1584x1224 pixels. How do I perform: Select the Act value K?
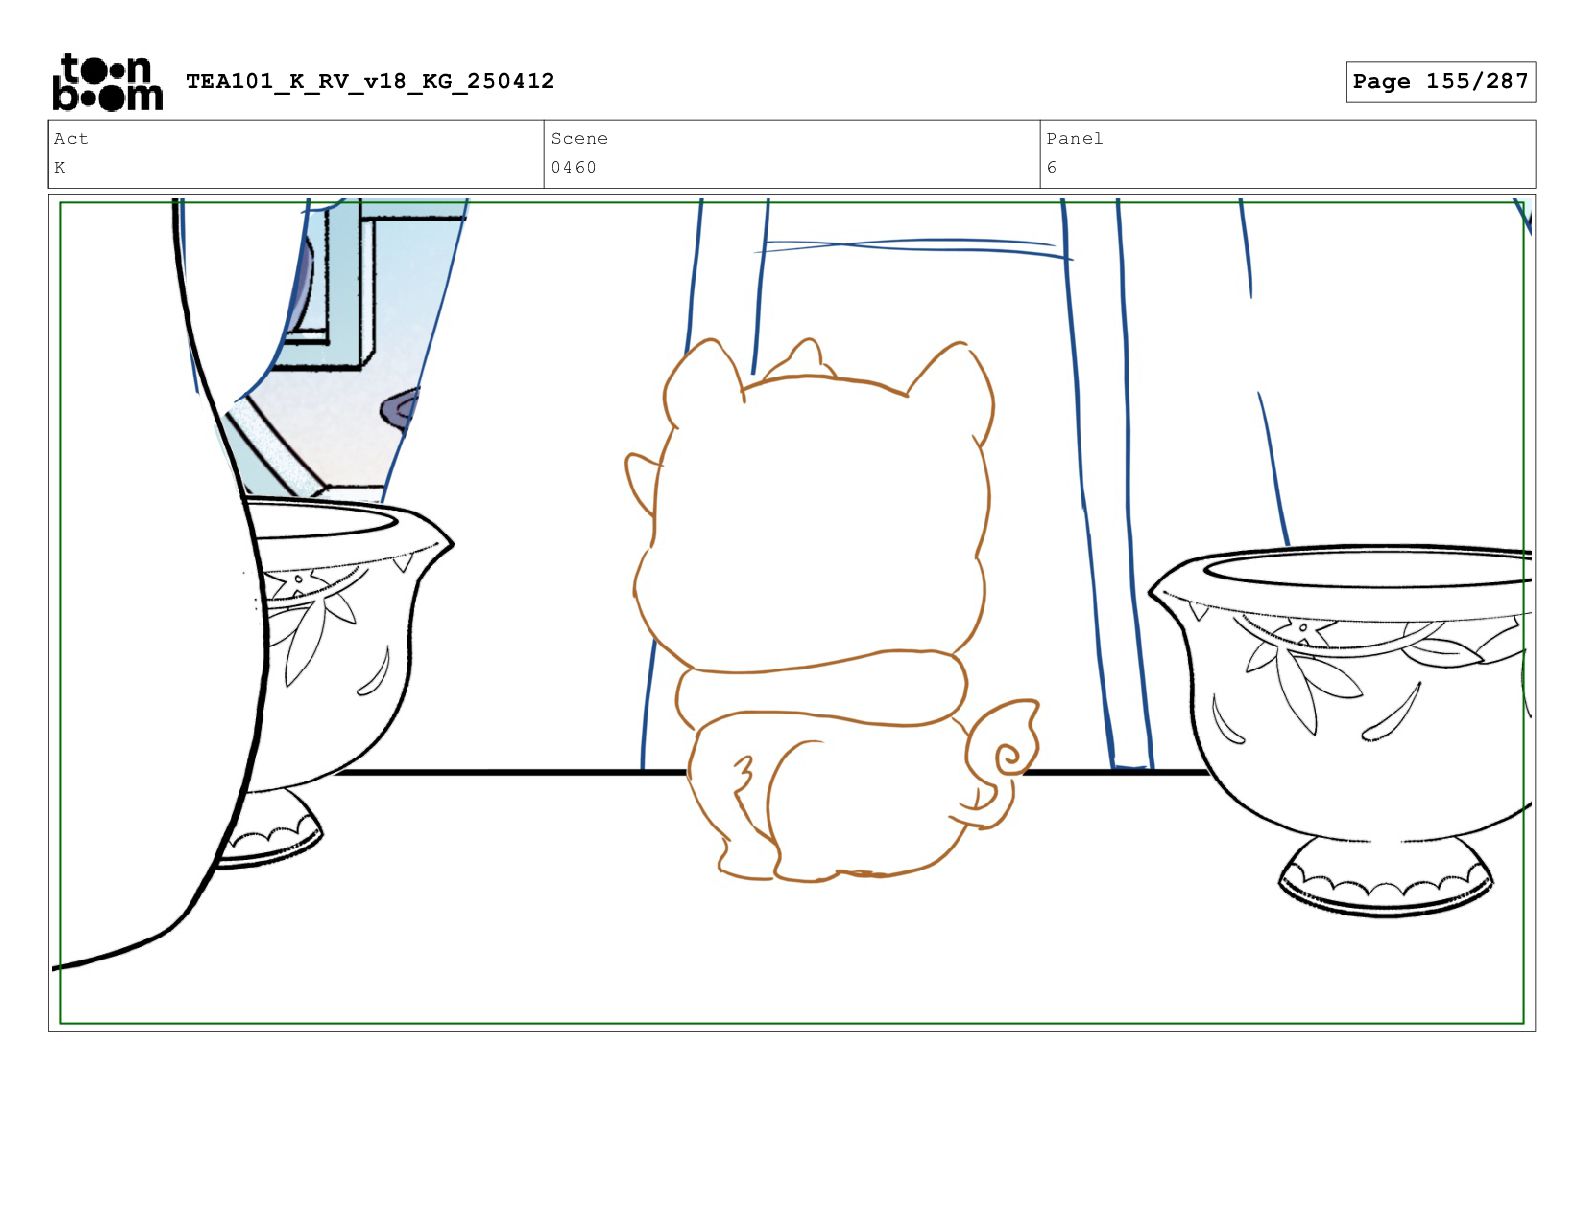[x=60, y=168]
